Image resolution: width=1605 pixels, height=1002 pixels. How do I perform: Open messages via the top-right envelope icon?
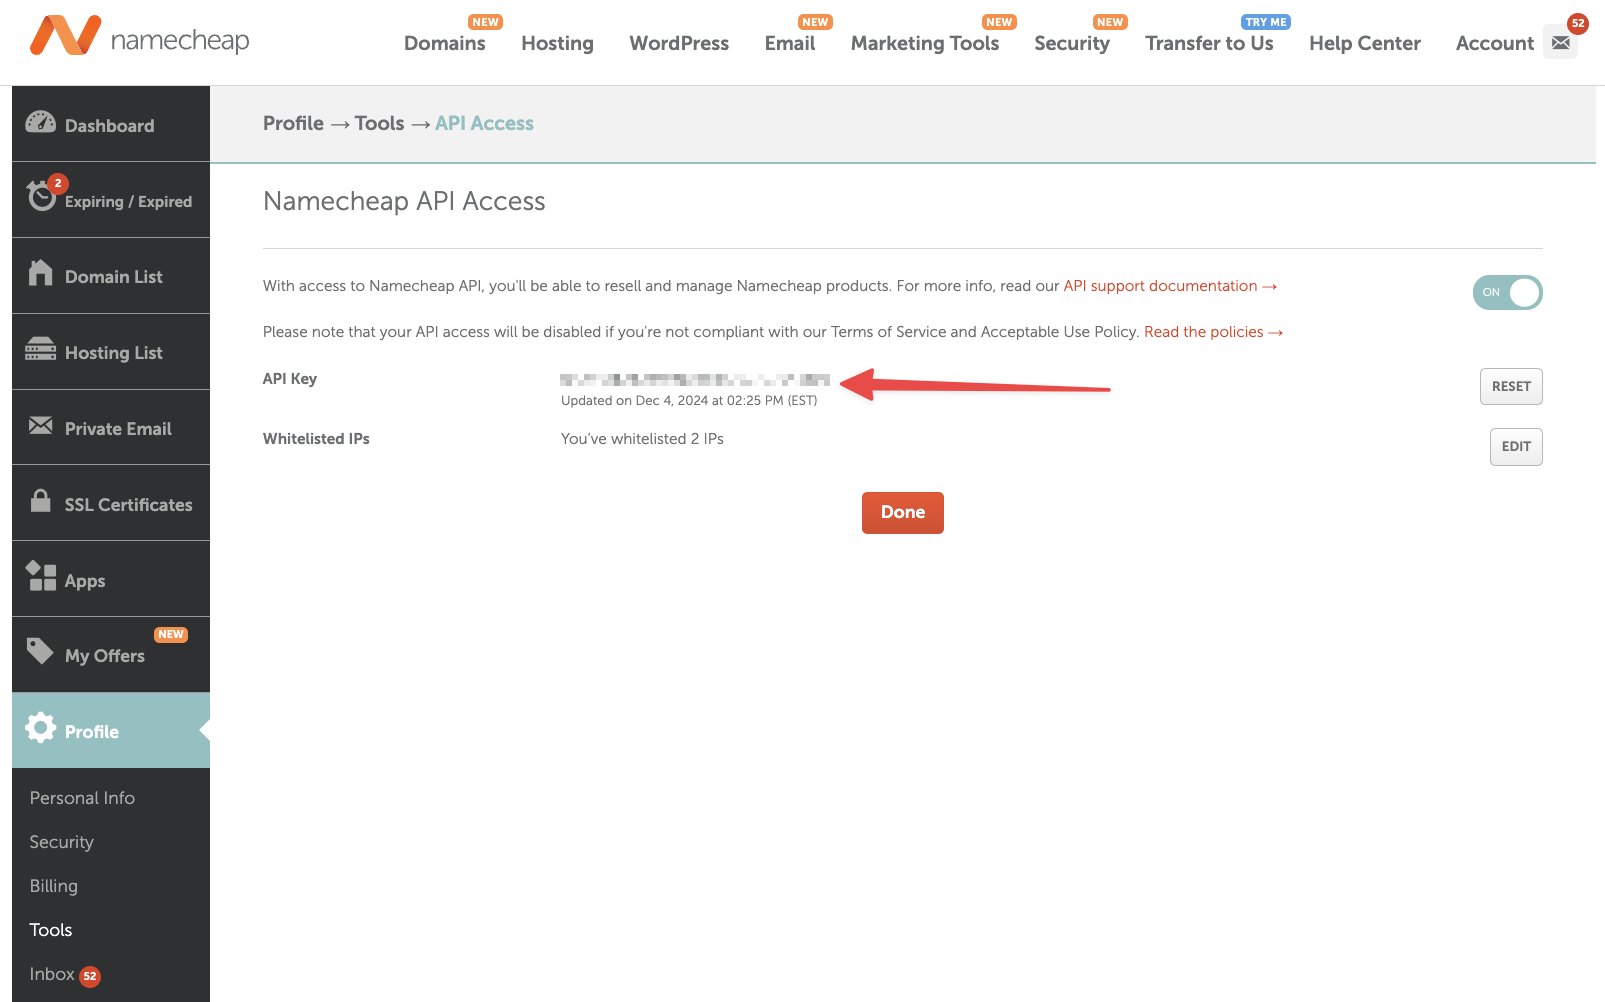pos(1561,42)
